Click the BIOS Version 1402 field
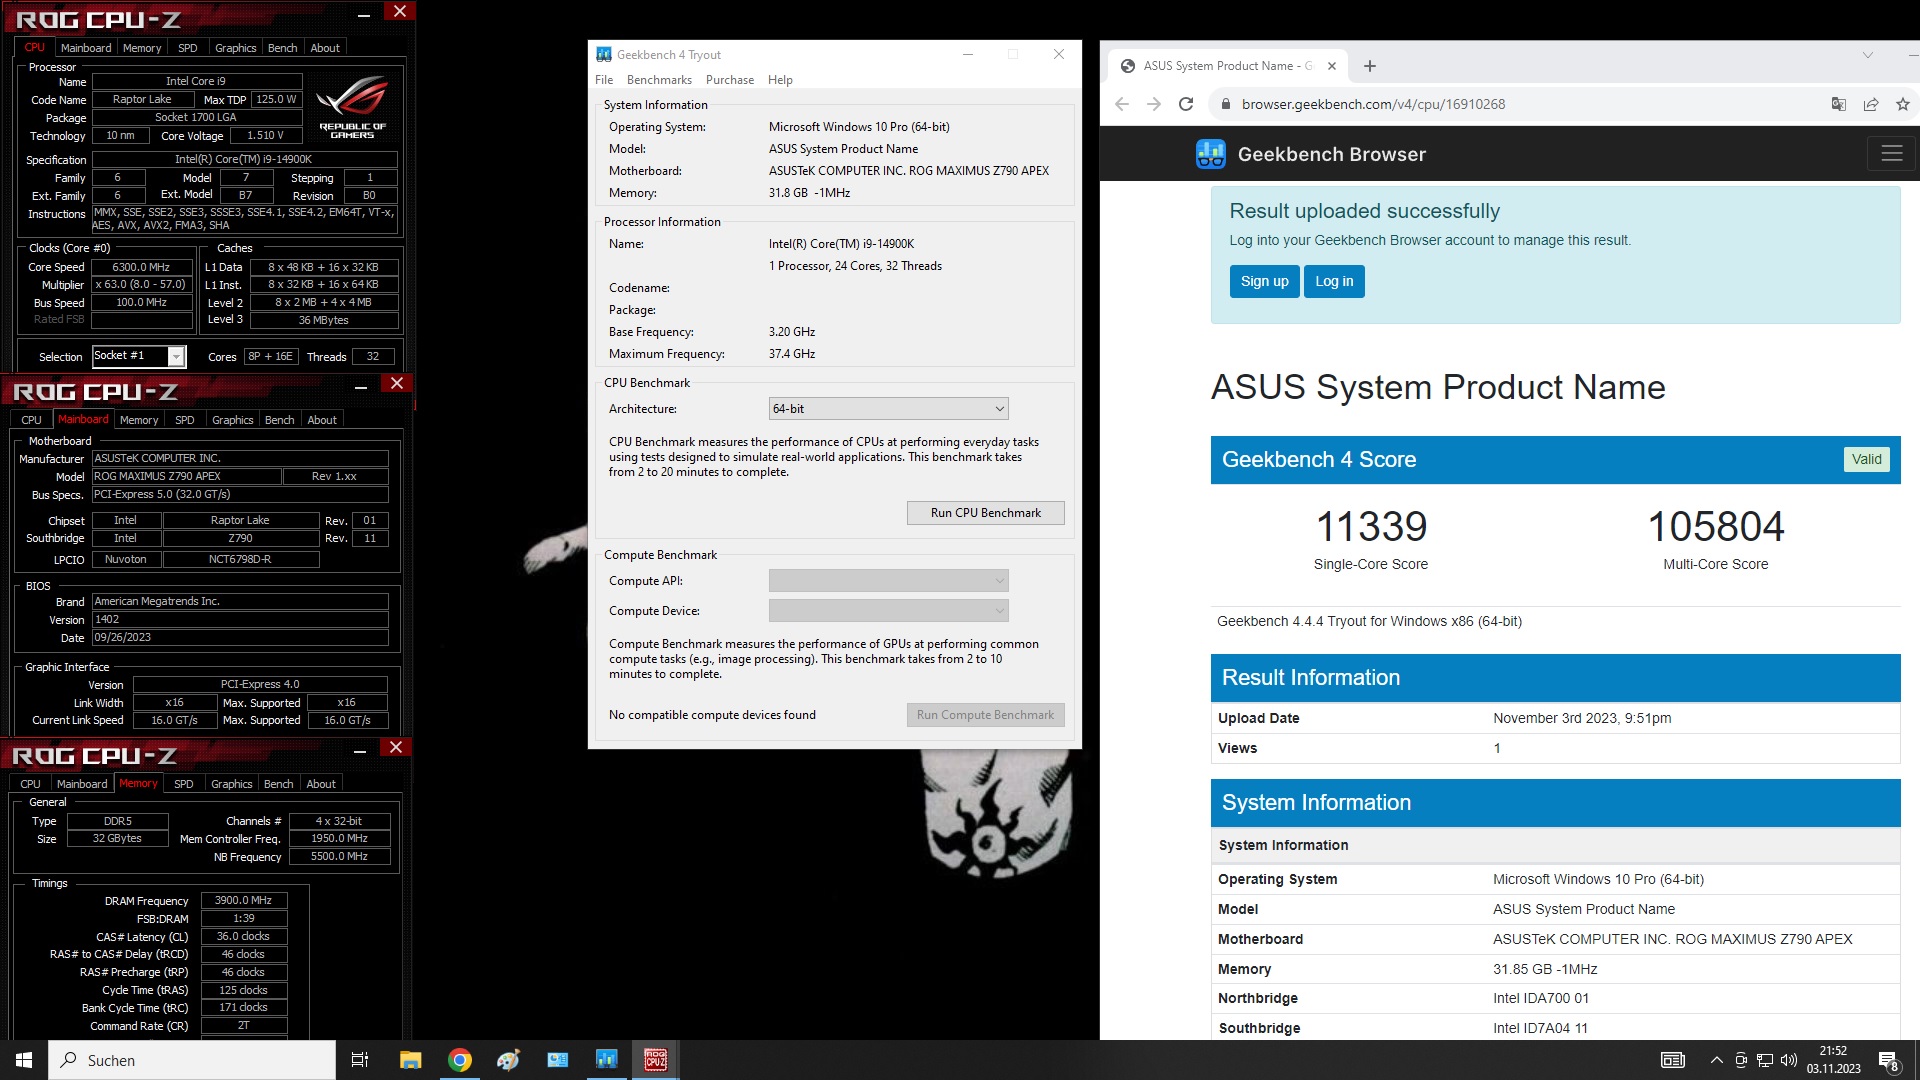The height and width of the screenshot is (1080, 1920). click(240, 619)
